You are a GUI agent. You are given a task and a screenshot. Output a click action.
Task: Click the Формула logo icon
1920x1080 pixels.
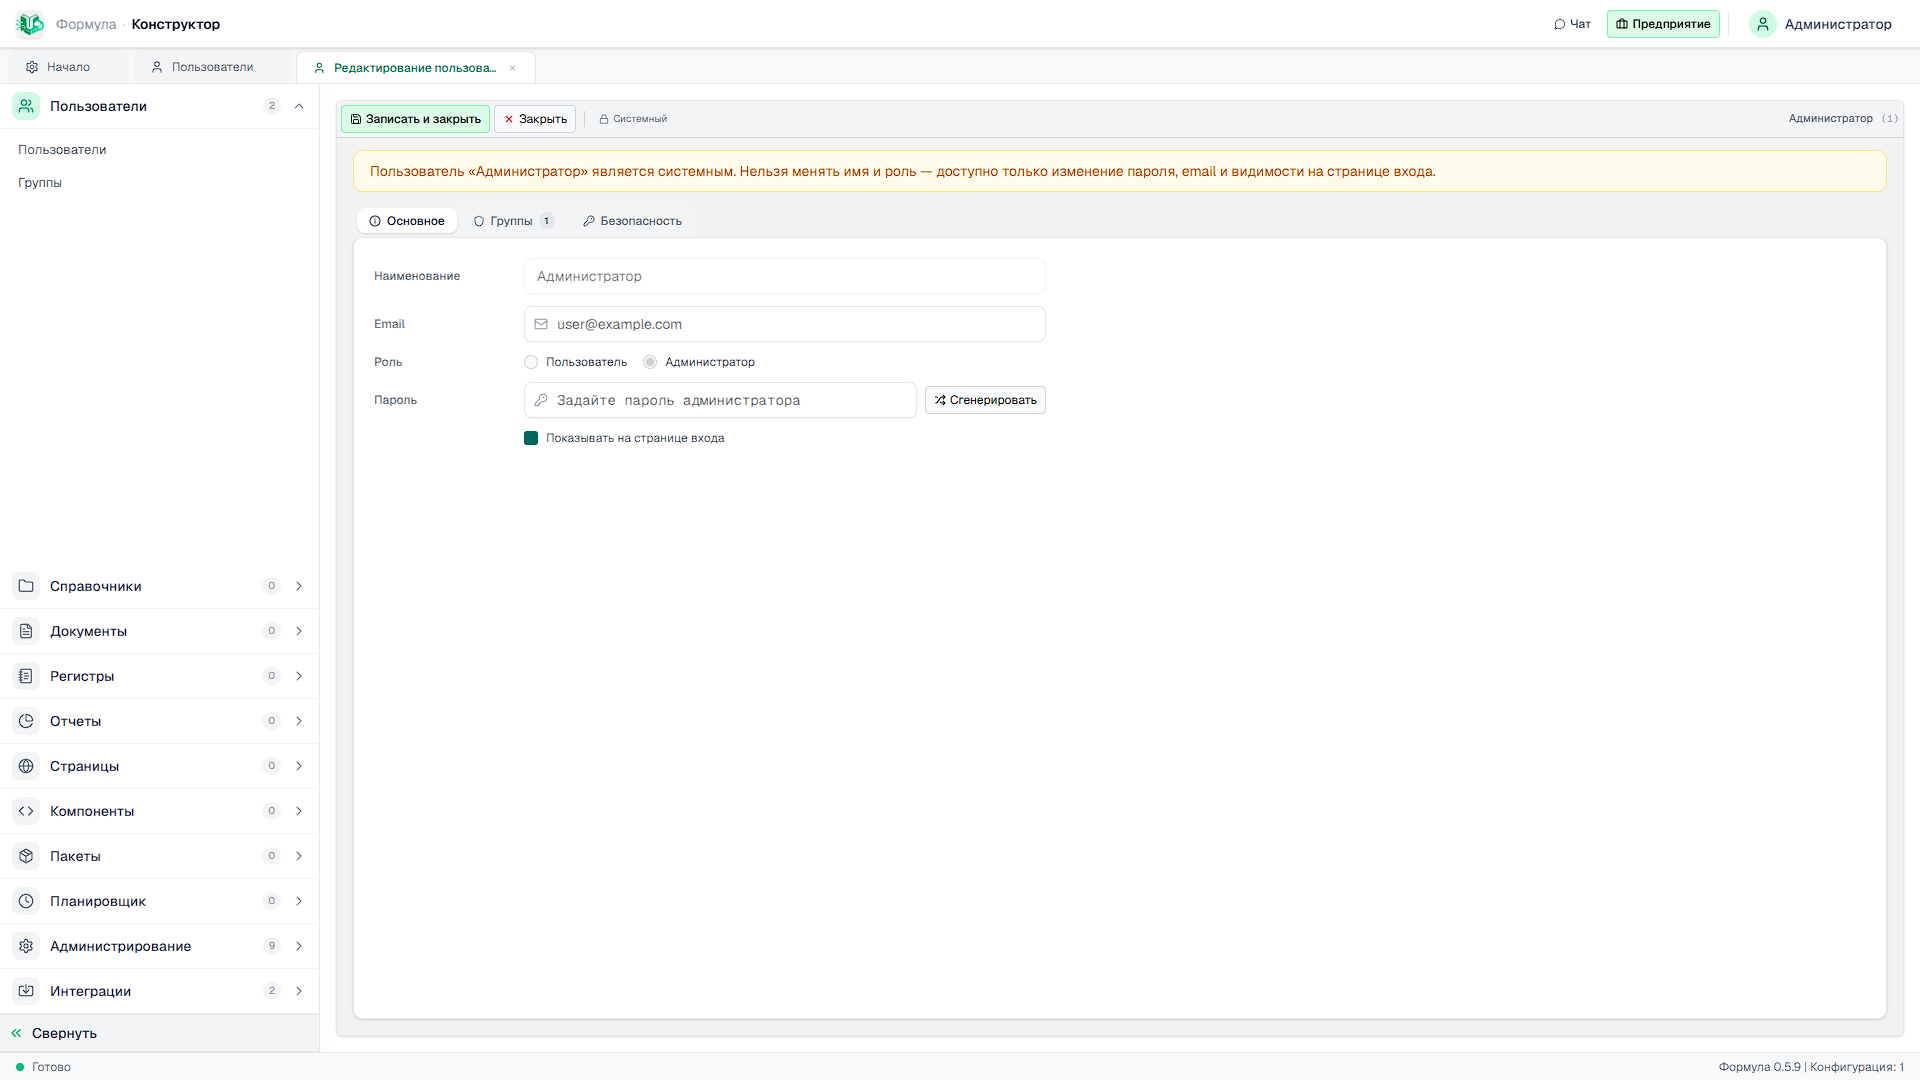(x=30, y=24)
